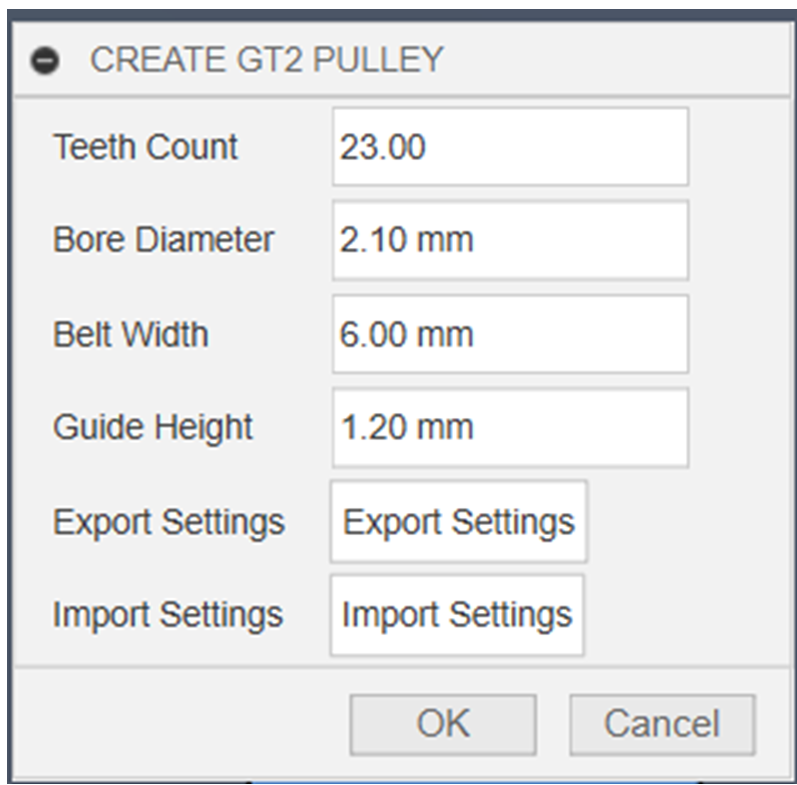Click the Export Settings row label
This screenshot has width=797, height=785.
click(169, 522)
